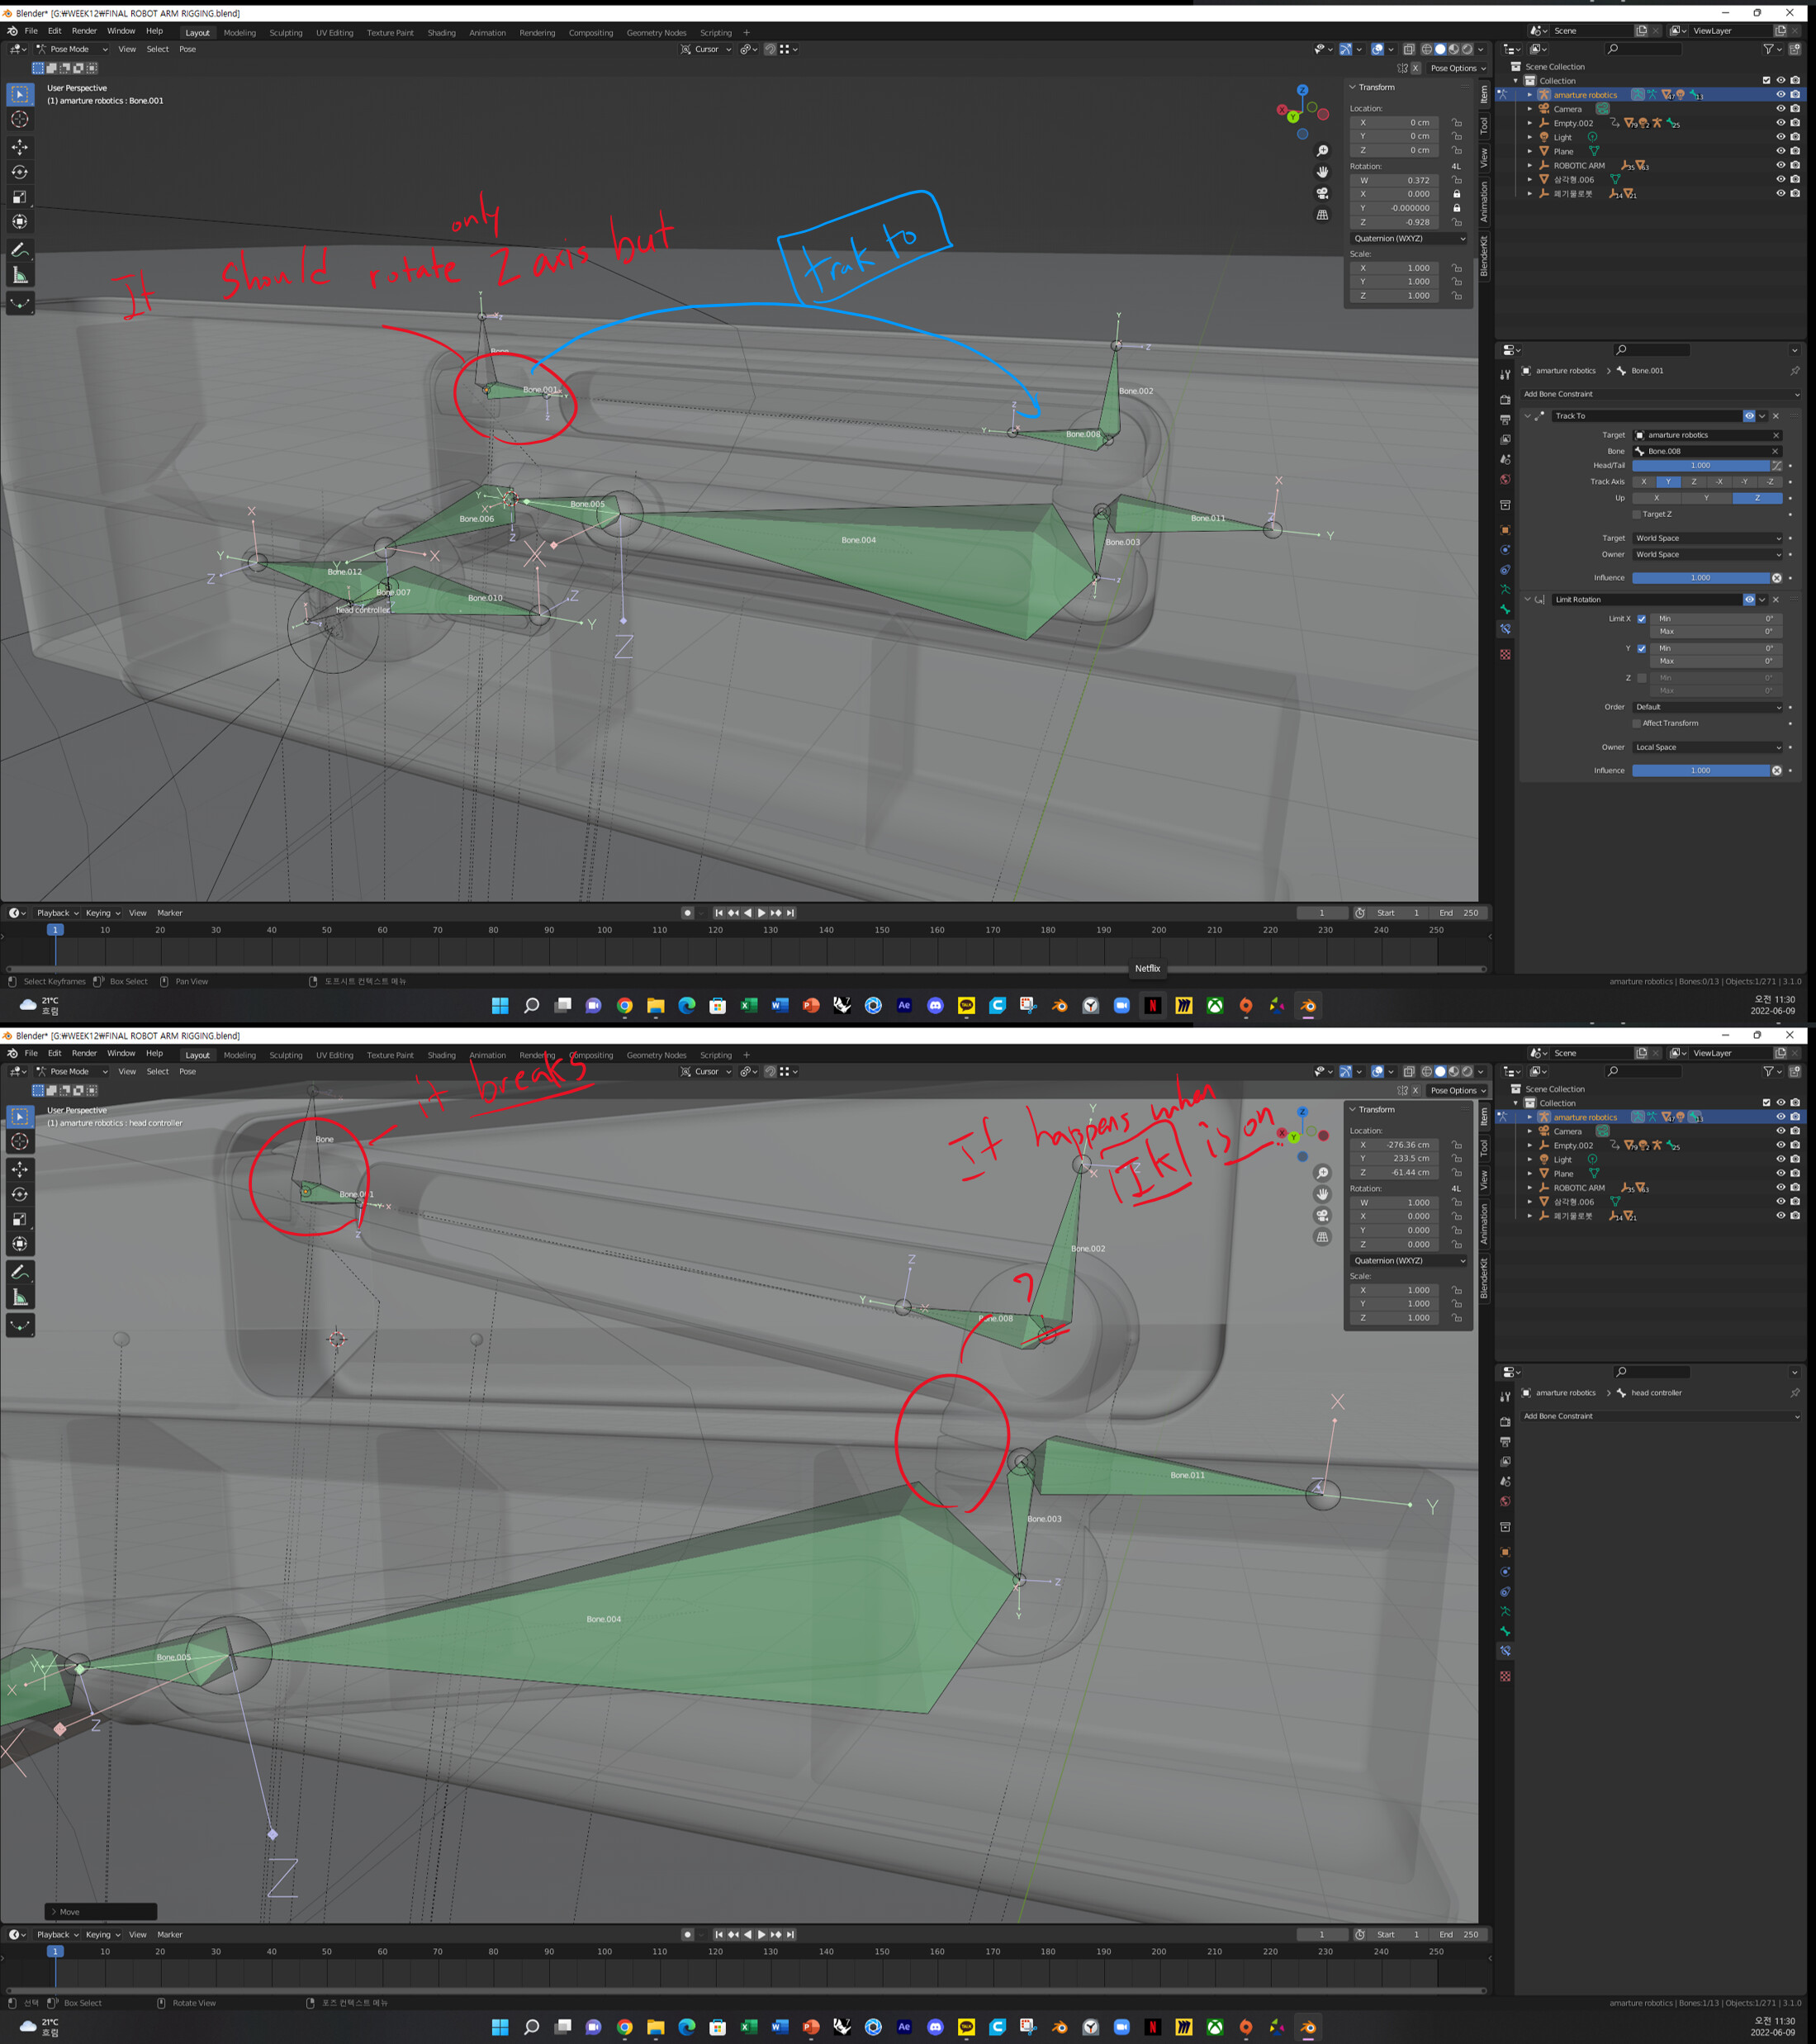Toggle Head/Tail B-Bone shape icon in Track To
Screen dimensions: 1816x2044
coord(1776,465)
